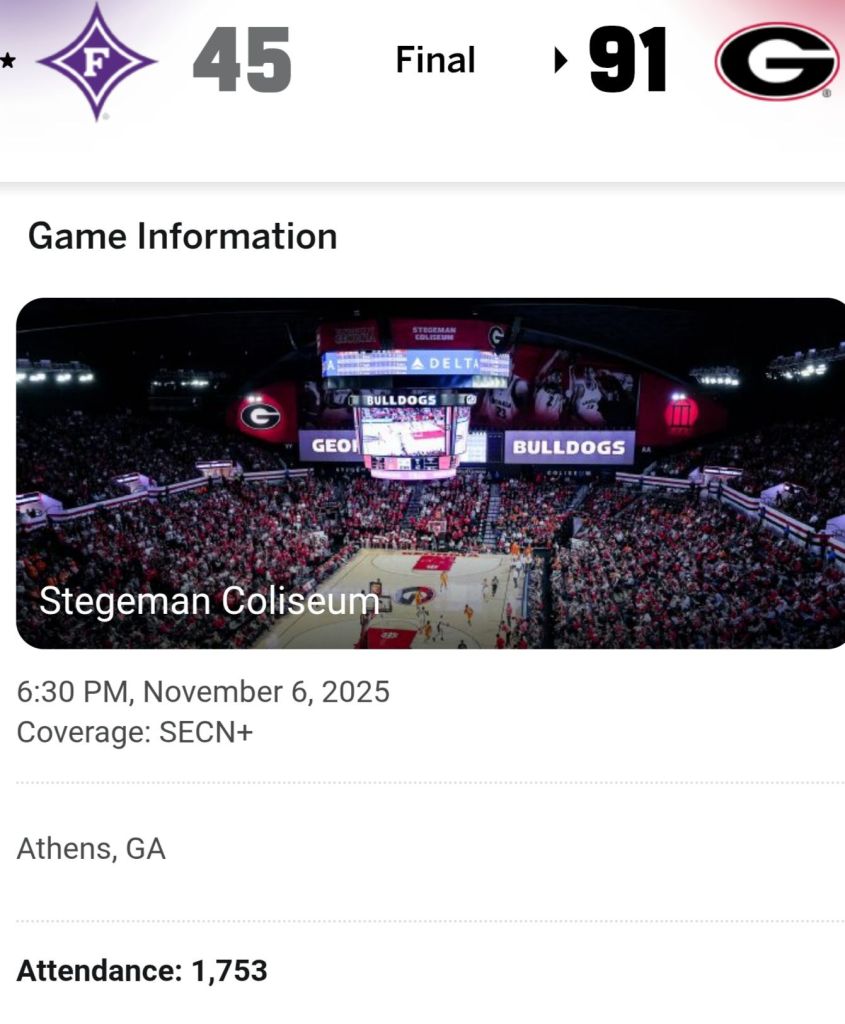This screenshot has height=1024, width=845.
Task: Tap the Georgia Bulldogs G logo
Action: pos(776,62)
